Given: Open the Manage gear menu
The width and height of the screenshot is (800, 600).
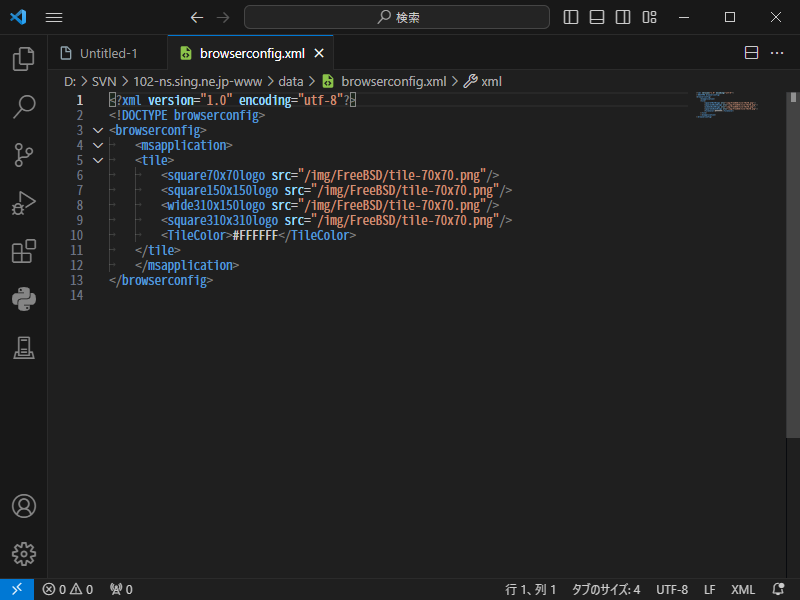Looking at the screenshot, I should (23, 554).
